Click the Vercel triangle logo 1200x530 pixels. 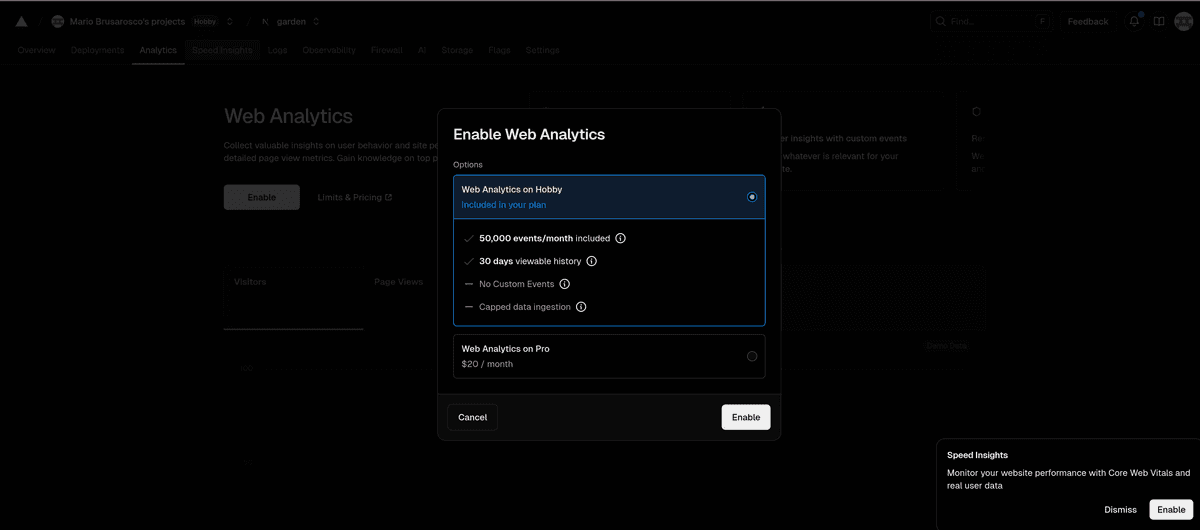pyautogui.click(x=21, y=21)
